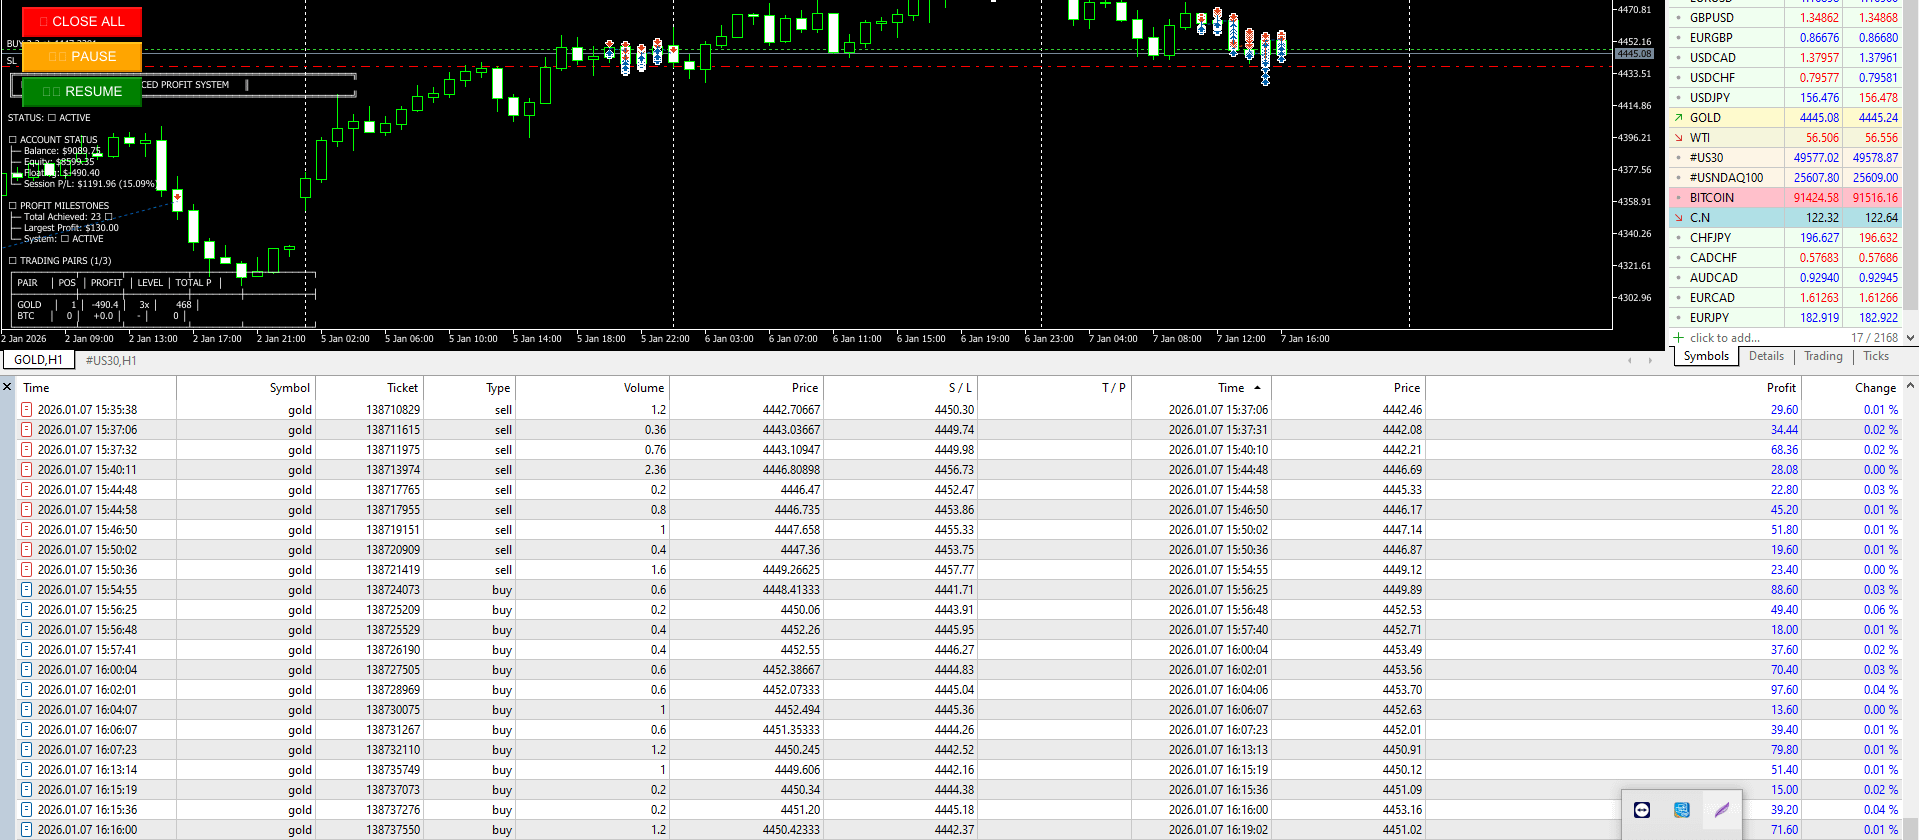The width and height of the screenshot is (1919, 840).
Task: Click the purple feather tray icon
Action: [1722, 810]
